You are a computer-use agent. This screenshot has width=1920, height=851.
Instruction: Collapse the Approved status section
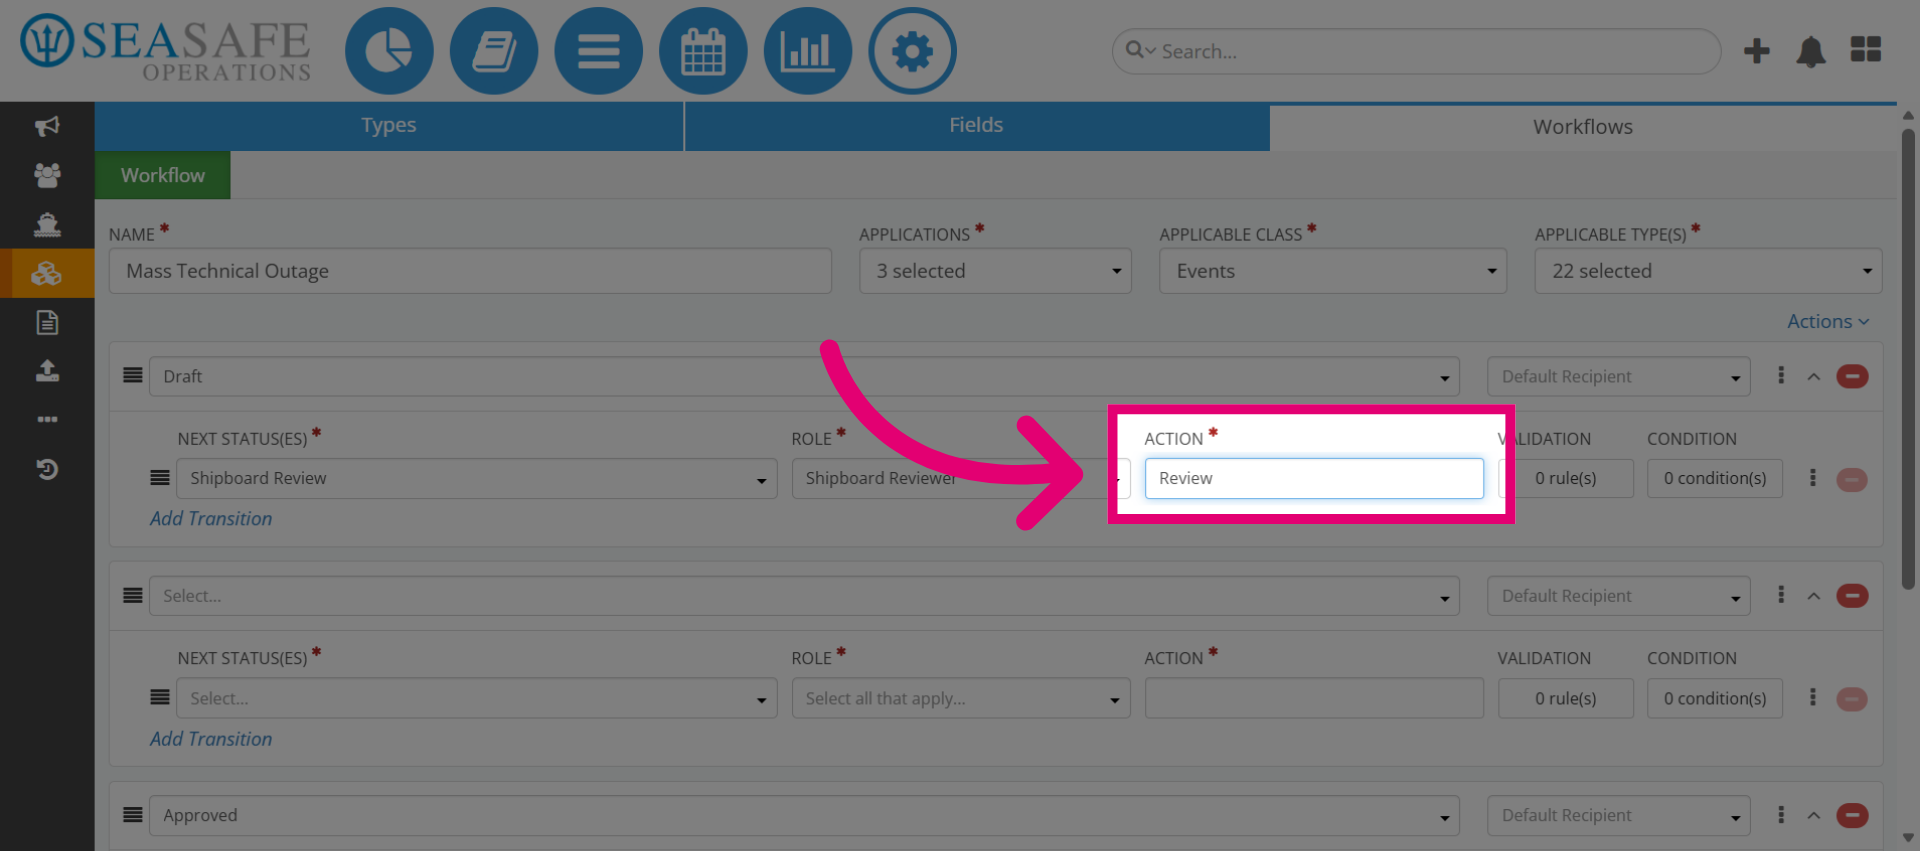(x=1814, y=816)
